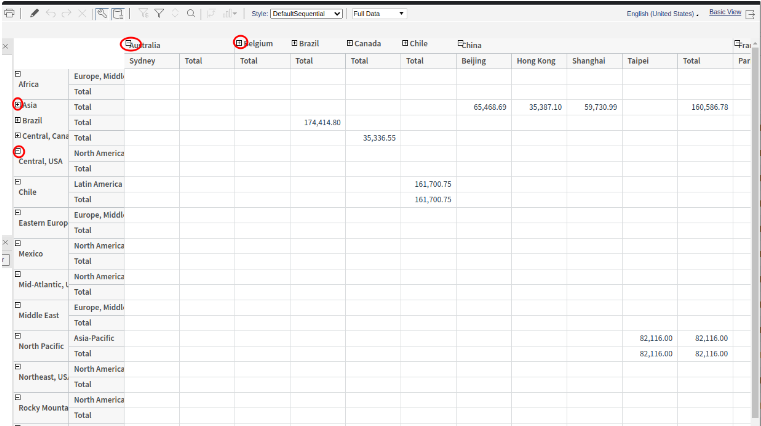Click the pencil edit icon

(34, 14)
